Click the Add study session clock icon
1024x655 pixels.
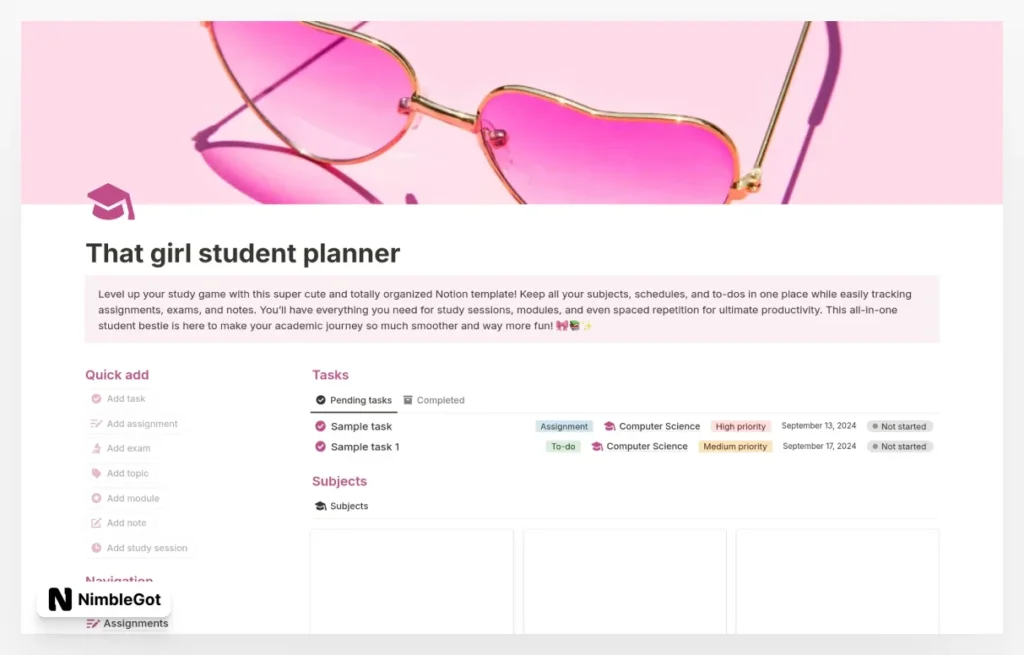(95, 548)
